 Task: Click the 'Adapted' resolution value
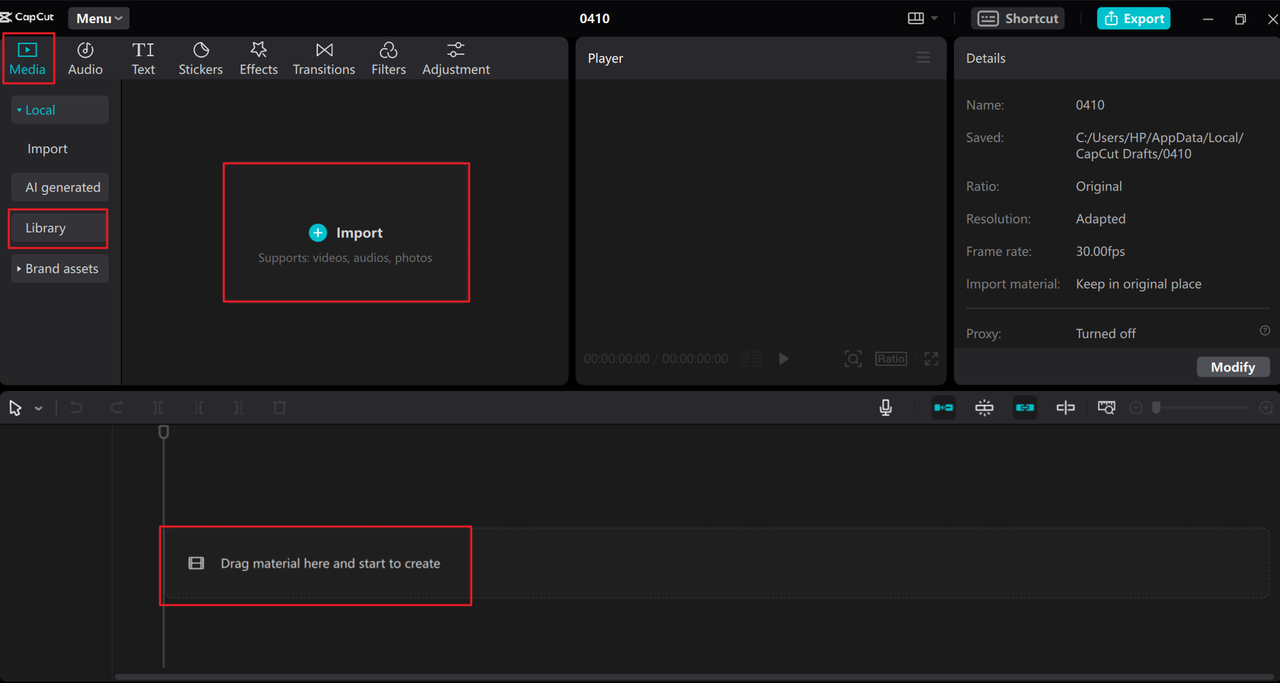[1101, 219]
